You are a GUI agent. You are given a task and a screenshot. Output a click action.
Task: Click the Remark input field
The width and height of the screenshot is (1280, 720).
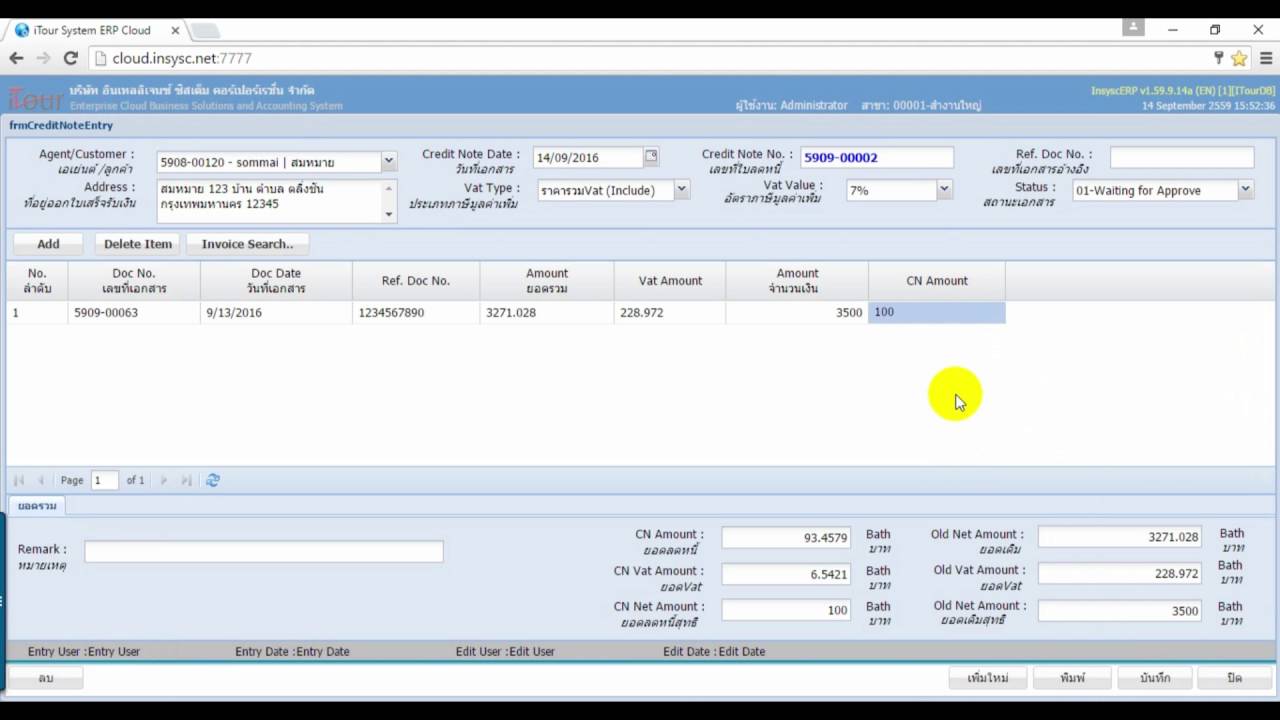[x=264, y=551]
